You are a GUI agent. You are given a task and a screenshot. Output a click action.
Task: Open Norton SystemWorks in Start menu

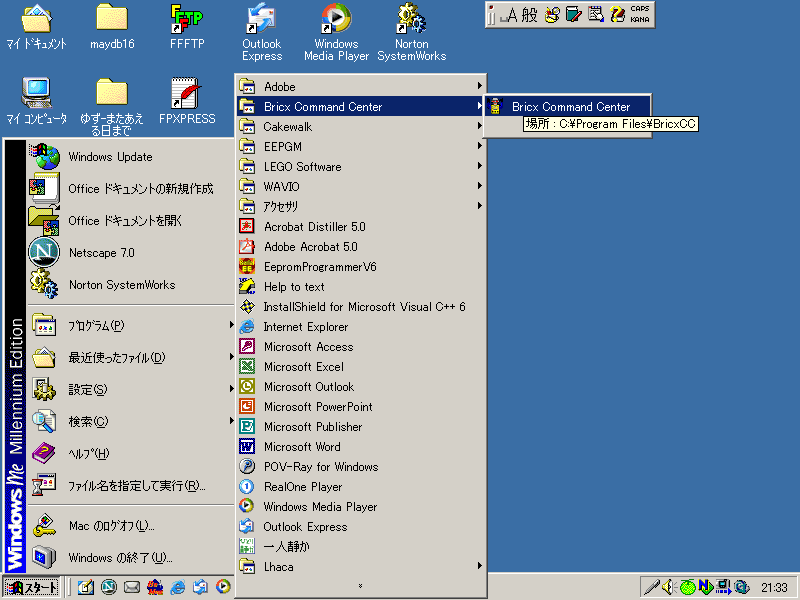pyautogui.click(x=131, y=285)
